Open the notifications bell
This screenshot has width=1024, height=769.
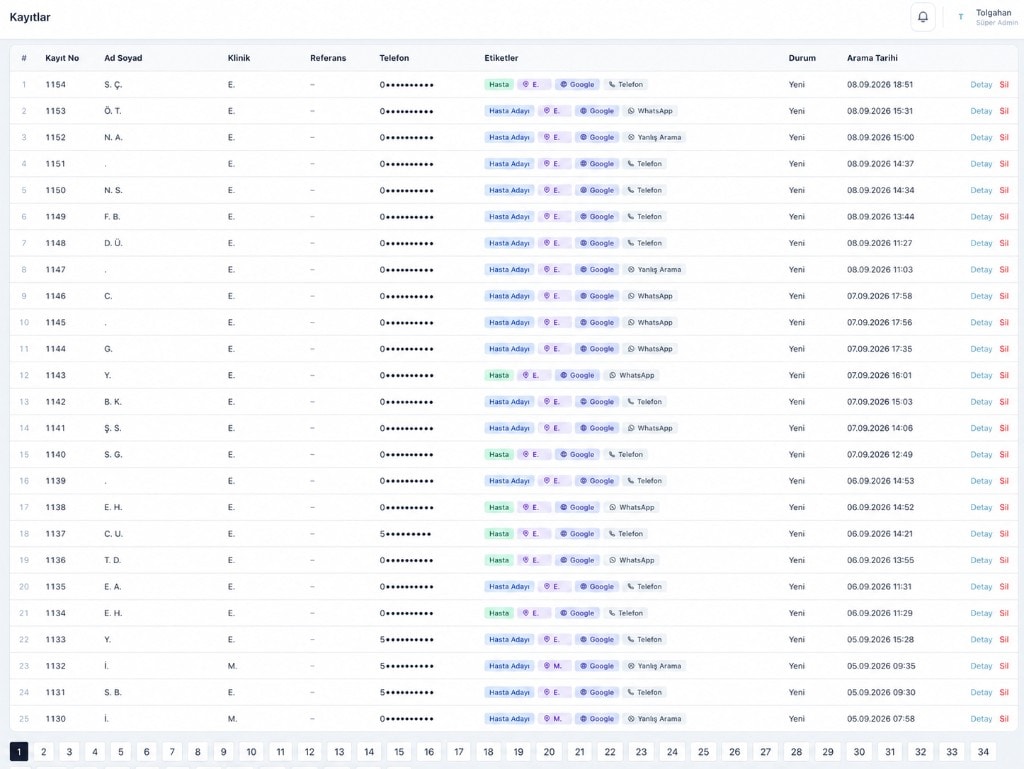tap(922, 17)
